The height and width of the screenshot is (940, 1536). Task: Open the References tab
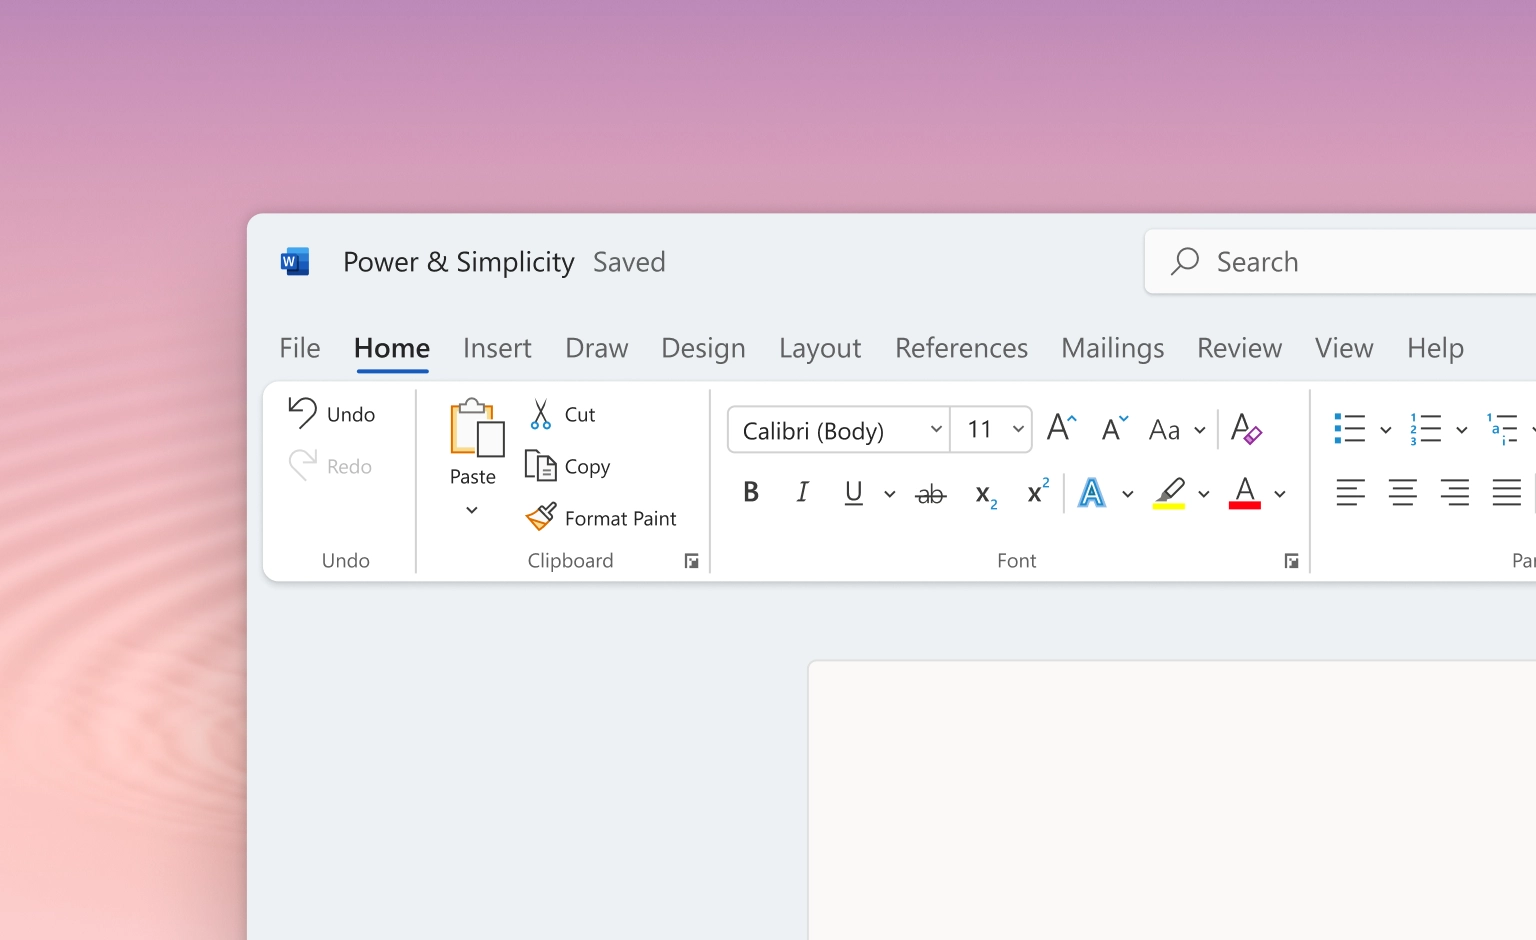coord(961,348)
